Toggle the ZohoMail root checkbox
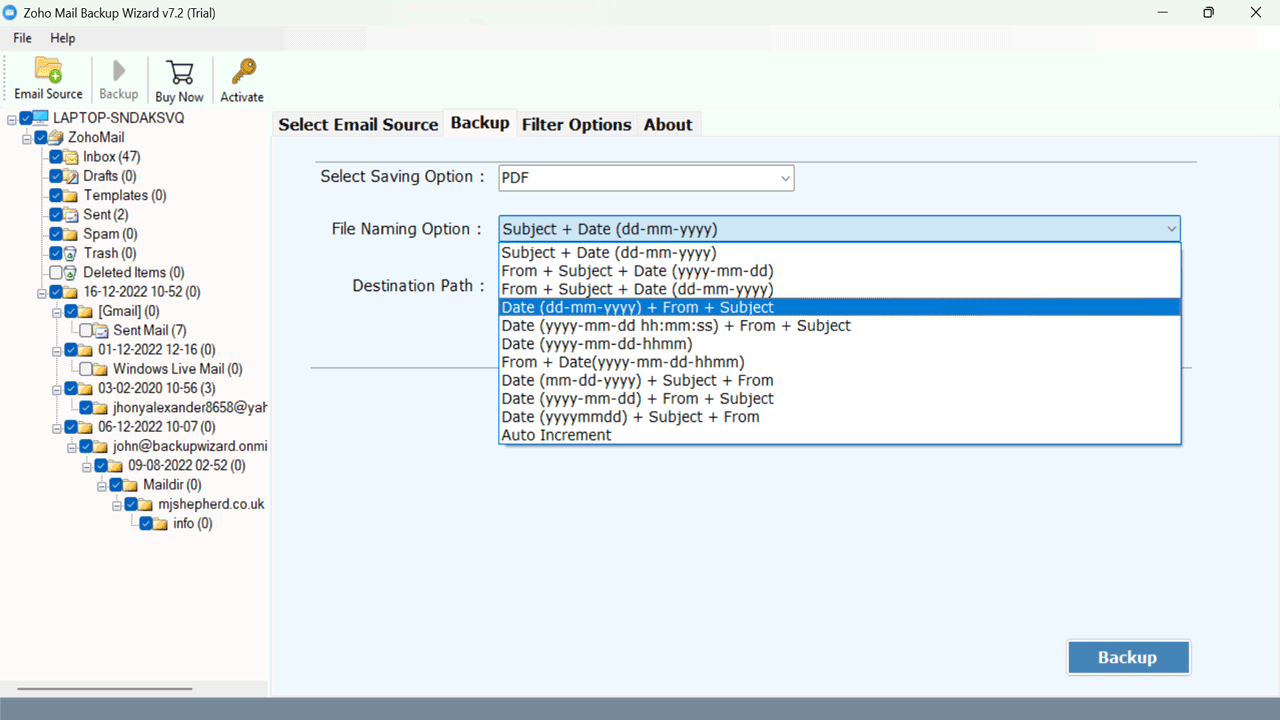1280x720 pixels. point(41,137)
